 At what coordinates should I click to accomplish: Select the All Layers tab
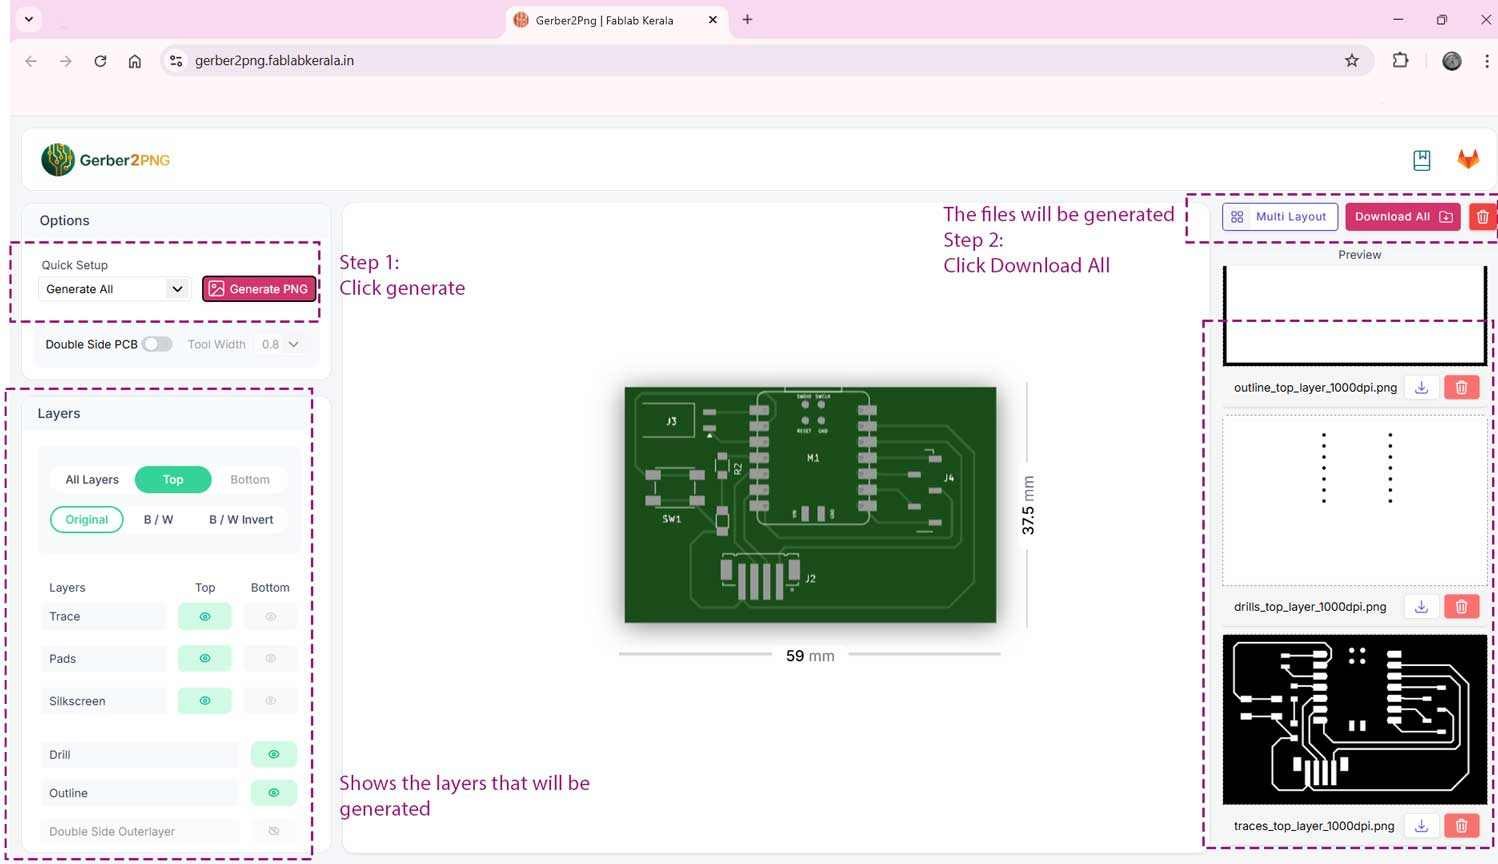click(x=91, y=479)
